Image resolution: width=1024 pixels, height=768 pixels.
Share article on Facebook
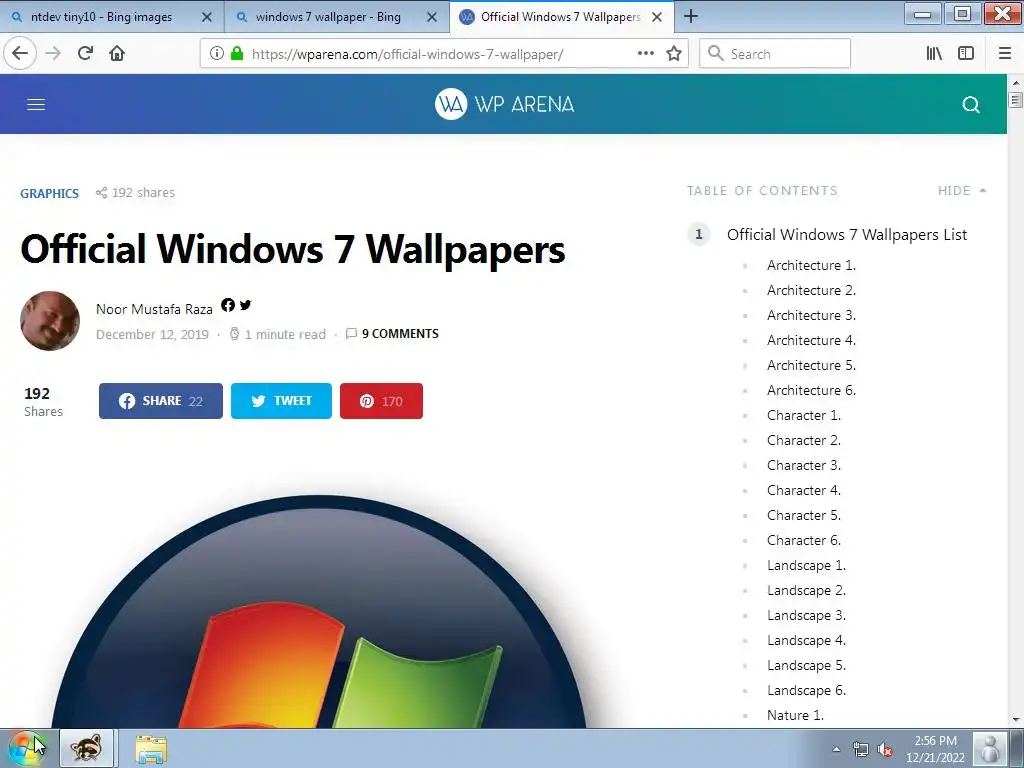[161, 401]
